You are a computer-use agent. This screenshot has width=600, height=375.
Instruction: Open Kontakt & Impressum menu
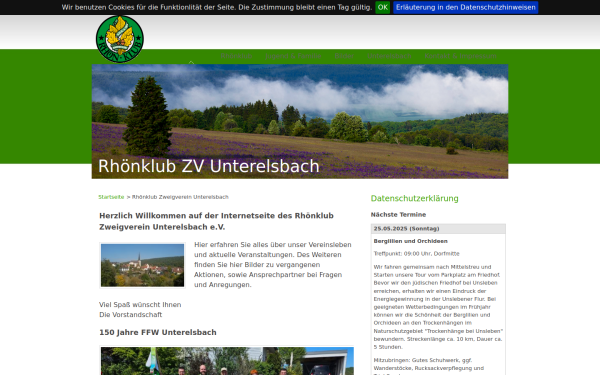pos(460,56)
